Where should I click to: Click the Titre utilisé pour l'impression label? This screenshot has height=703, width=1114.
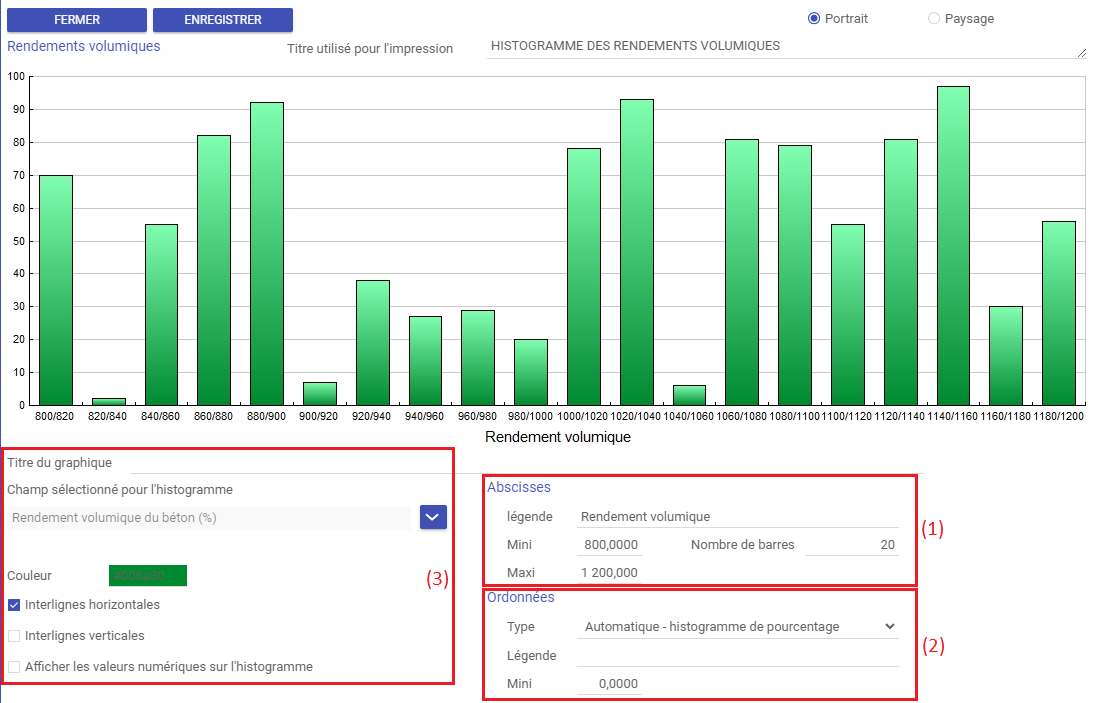[369, 48]
